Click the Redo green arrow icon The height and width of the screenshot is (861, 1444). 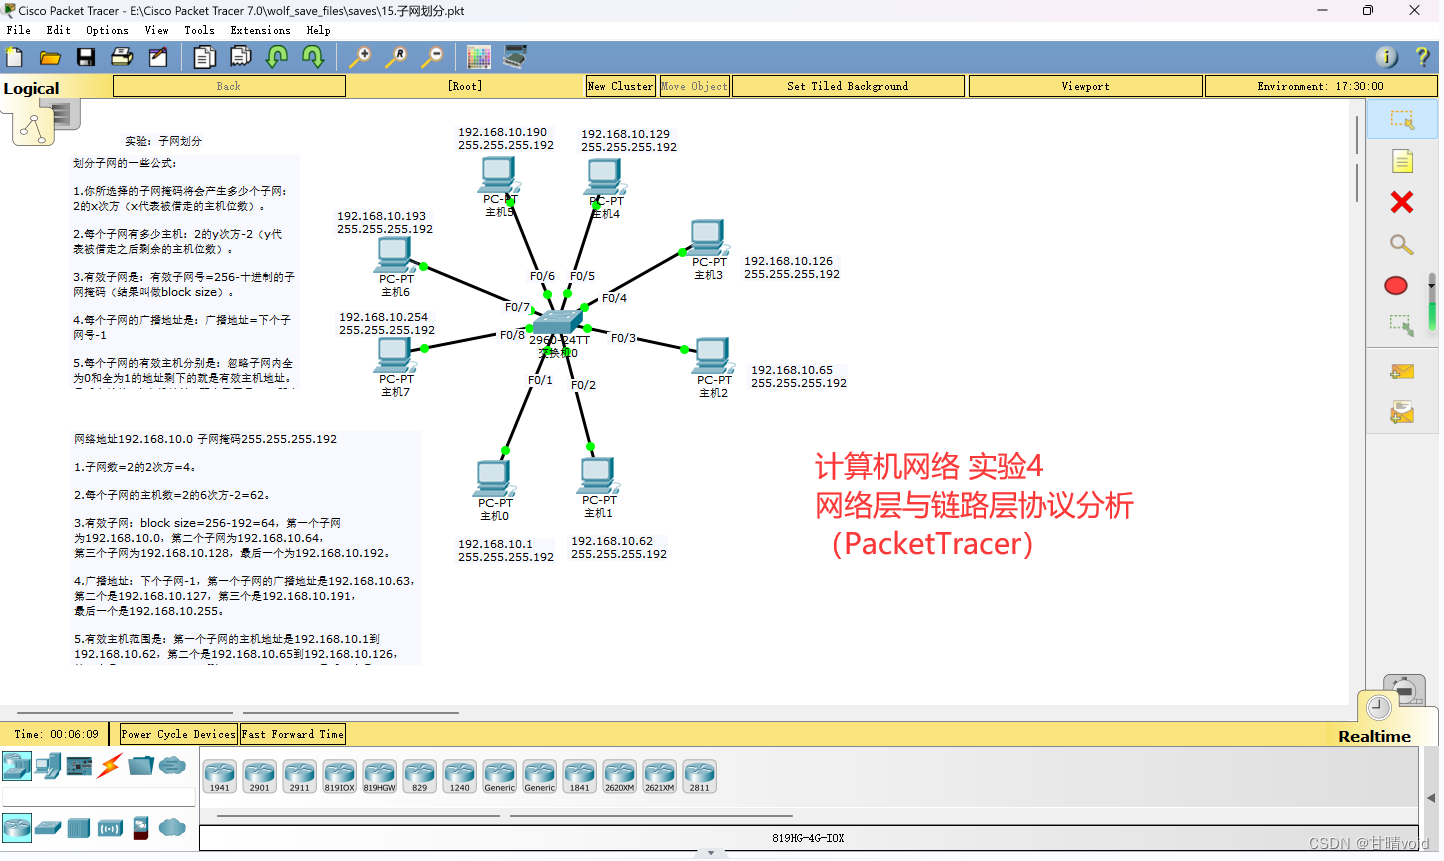point(313,57)
